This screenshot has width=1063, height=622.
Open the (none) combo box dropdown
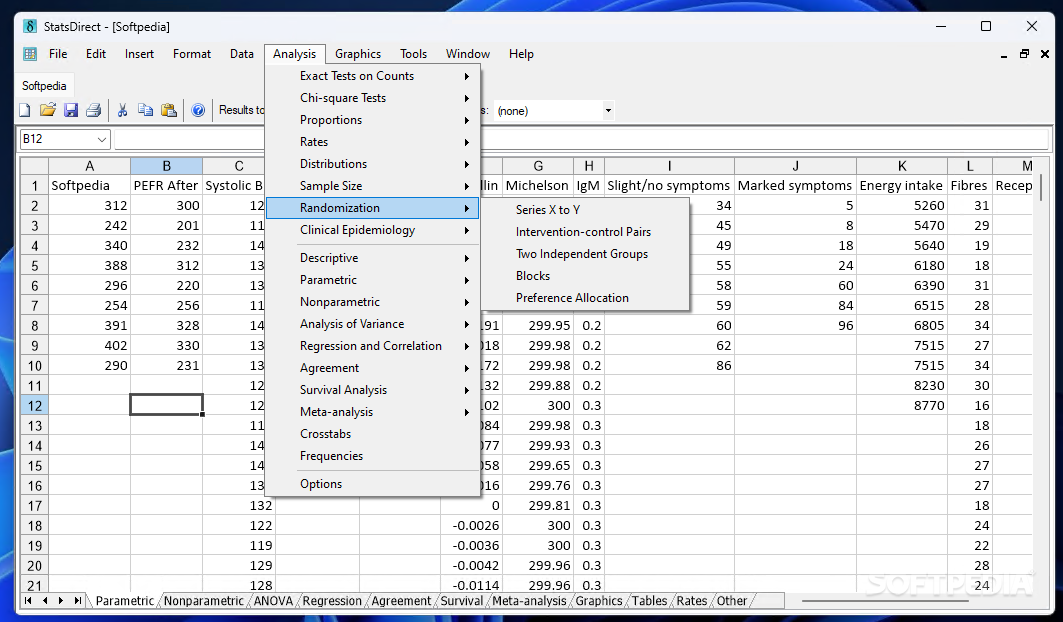coord(608,110)
